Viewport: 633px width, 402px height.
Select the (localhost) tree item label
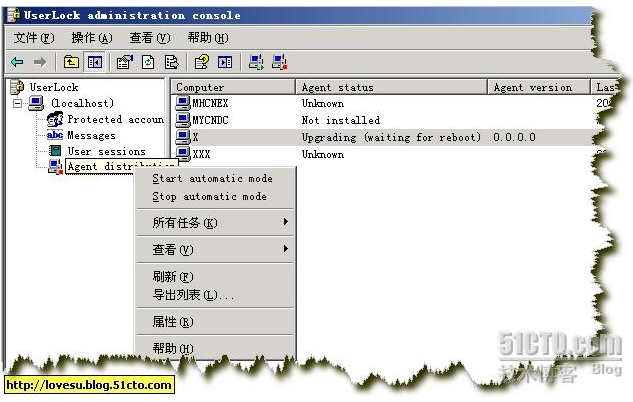point(82,103)
